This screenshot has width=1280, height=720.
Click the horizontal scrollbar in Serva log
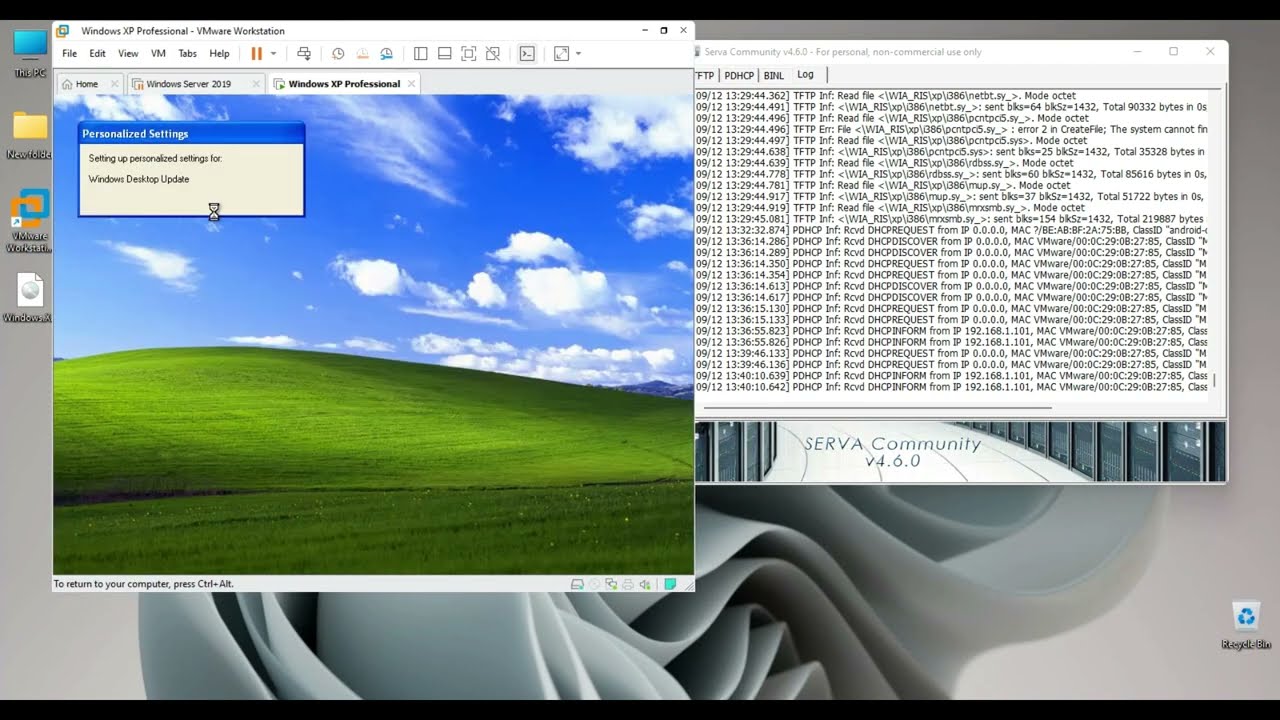click(x=877, y=408)
